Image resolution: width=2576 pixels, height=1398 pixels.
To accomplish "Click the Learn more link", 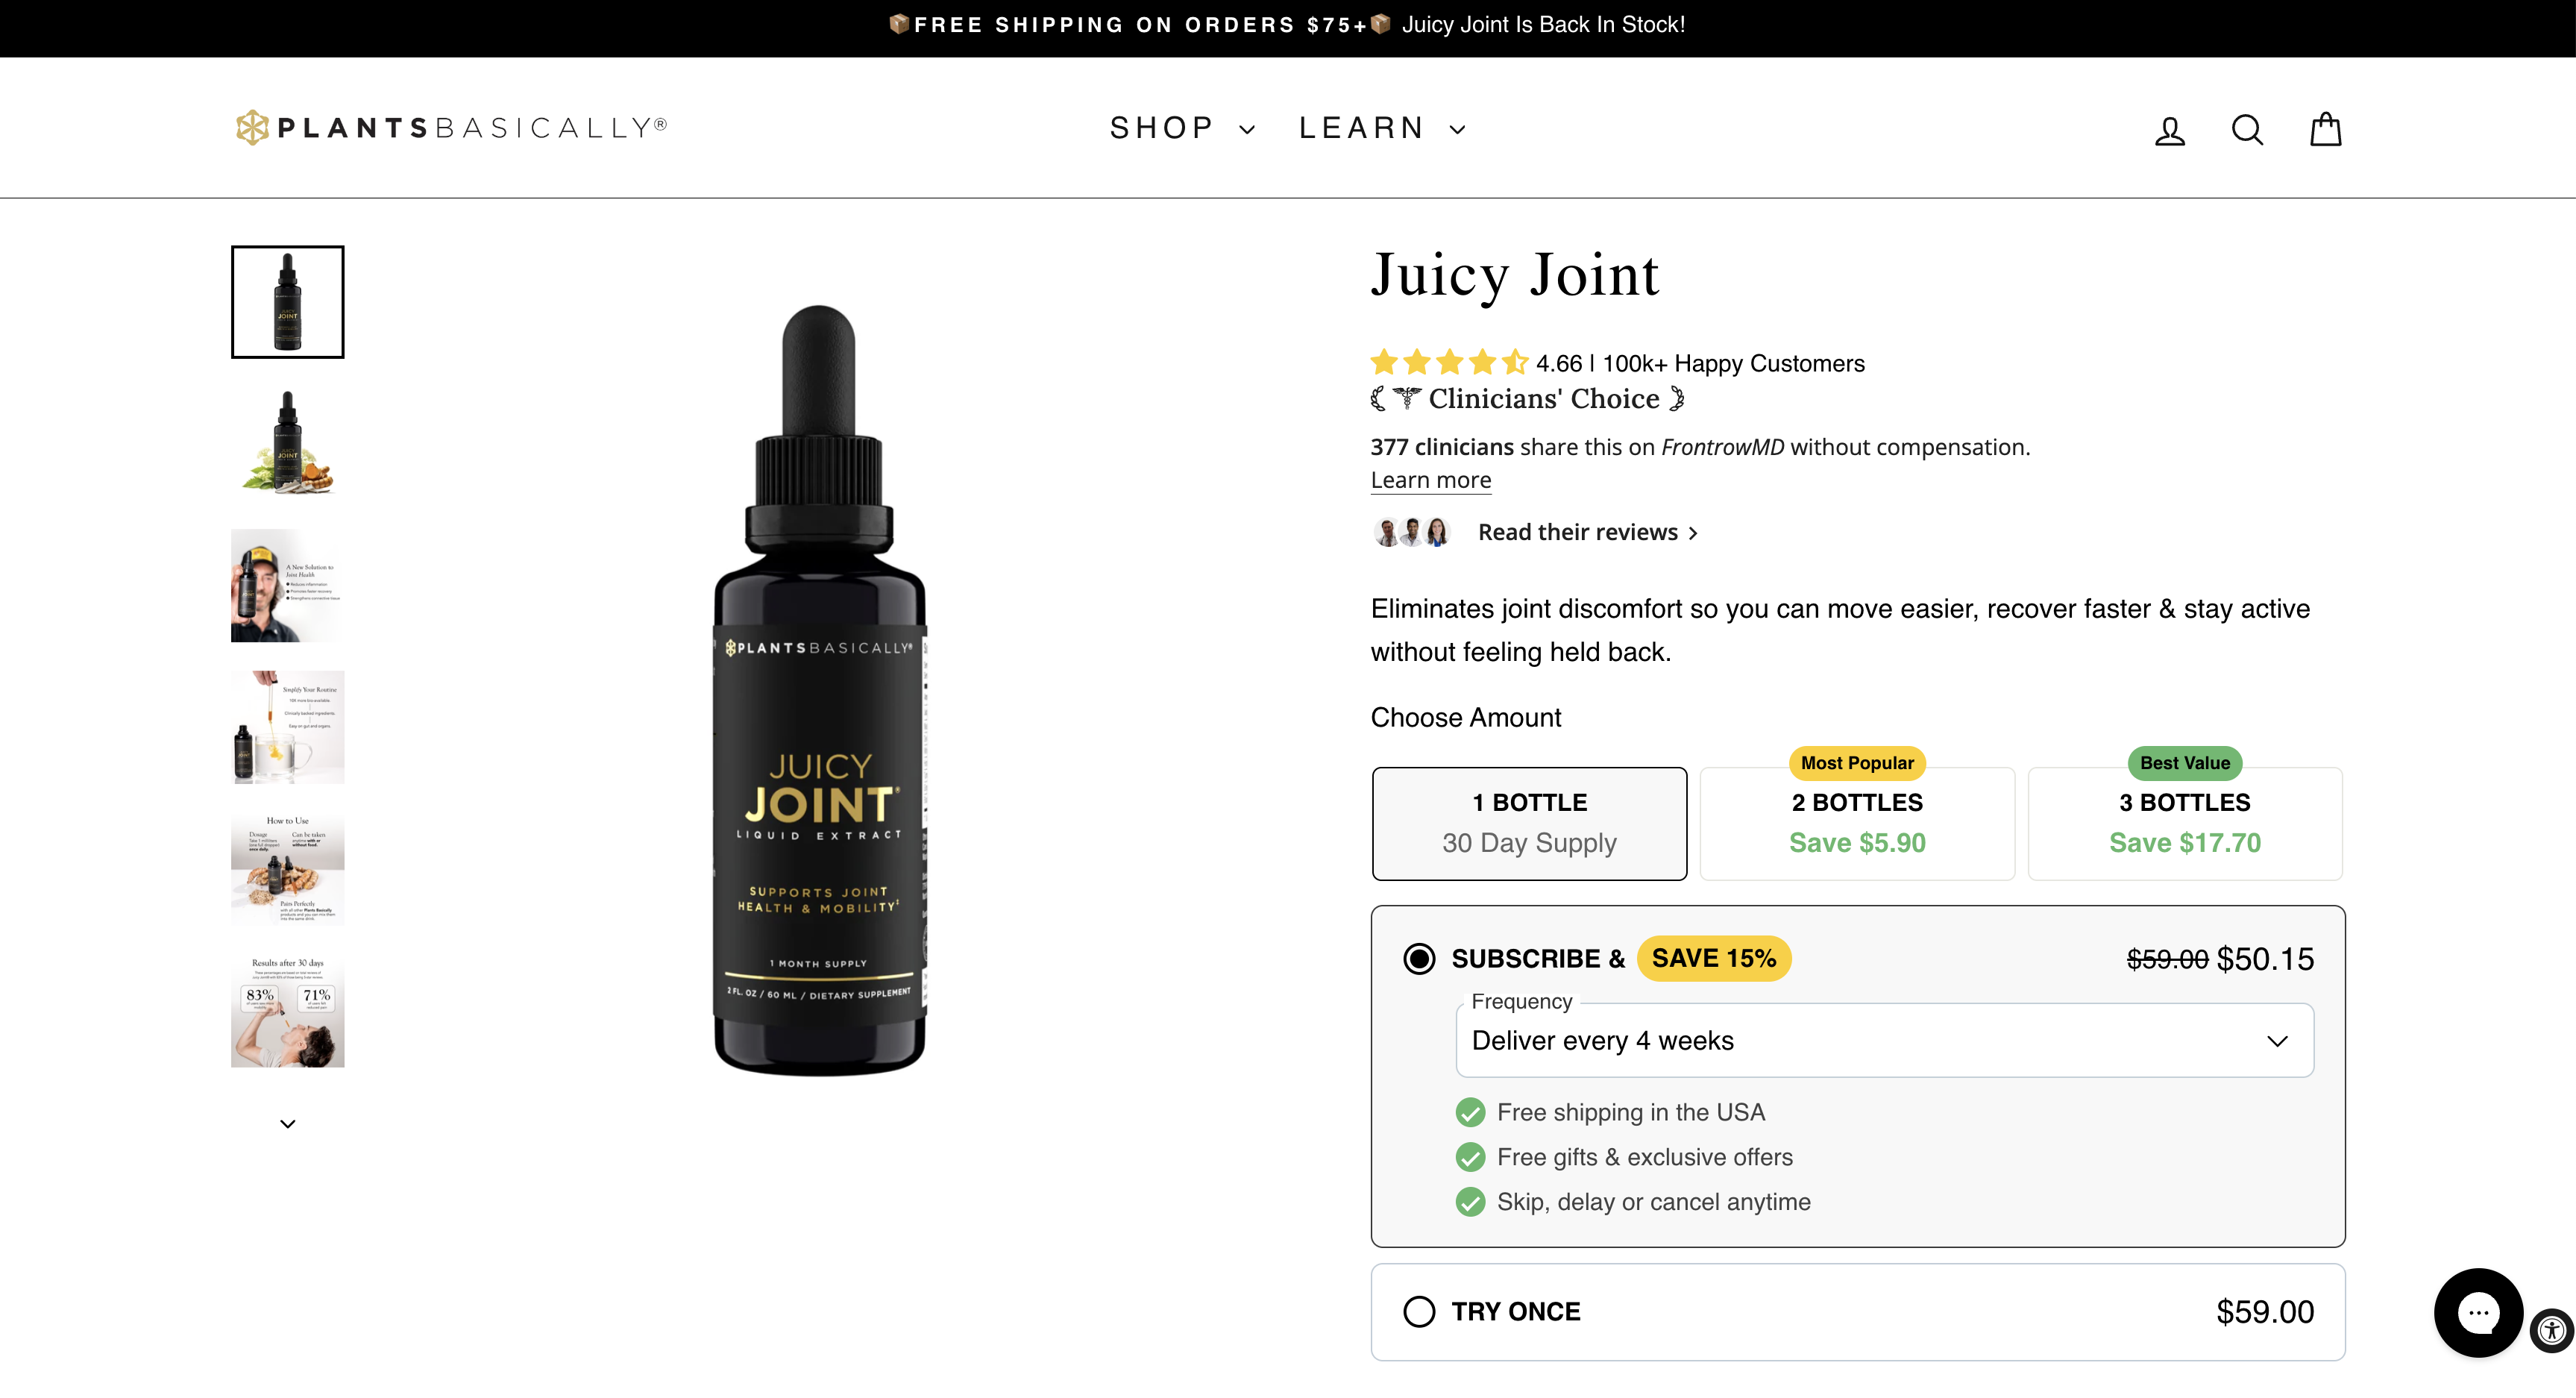I will (x=1430, y=480).
